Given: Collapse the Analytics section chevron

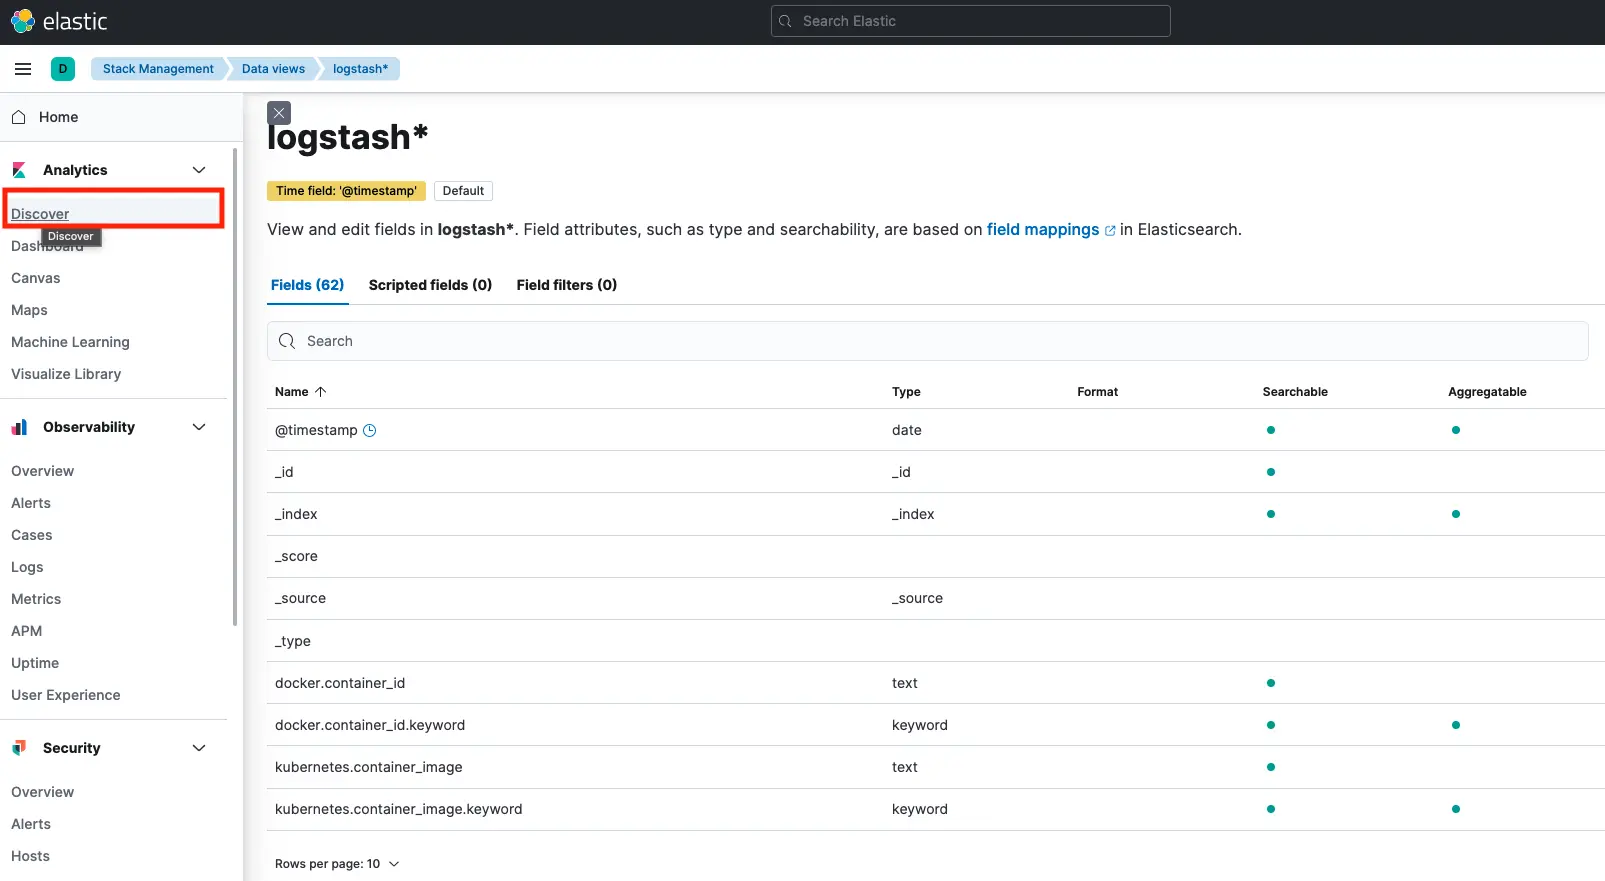Looking at the screenshot, I should pos(199,170).
